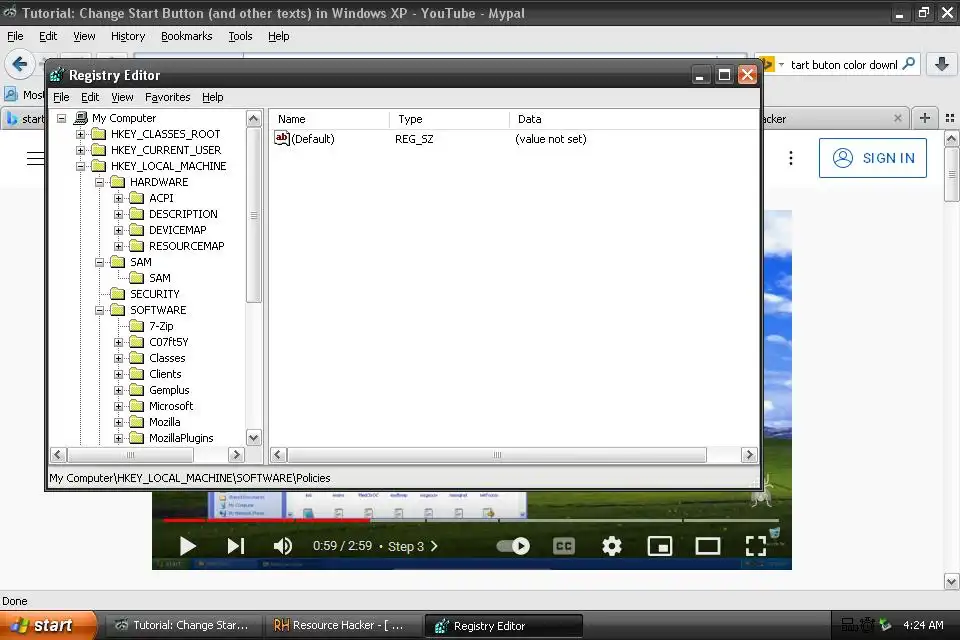The height and width of the screenshot is (640, 960).
Task: Click the Windows start button
Action: tap(48, 625)
